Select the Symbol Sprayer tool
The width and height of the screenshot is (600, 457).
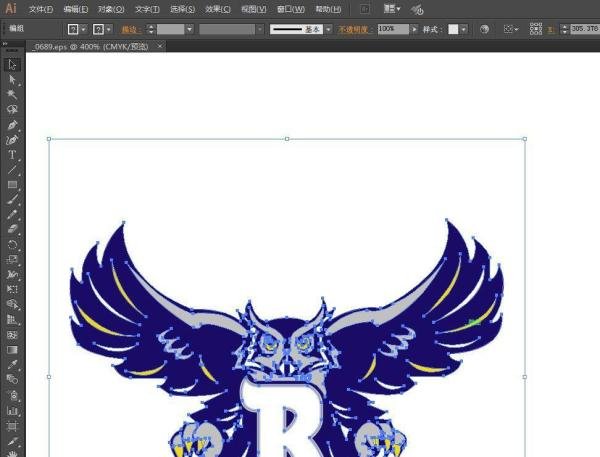(12, 395)
